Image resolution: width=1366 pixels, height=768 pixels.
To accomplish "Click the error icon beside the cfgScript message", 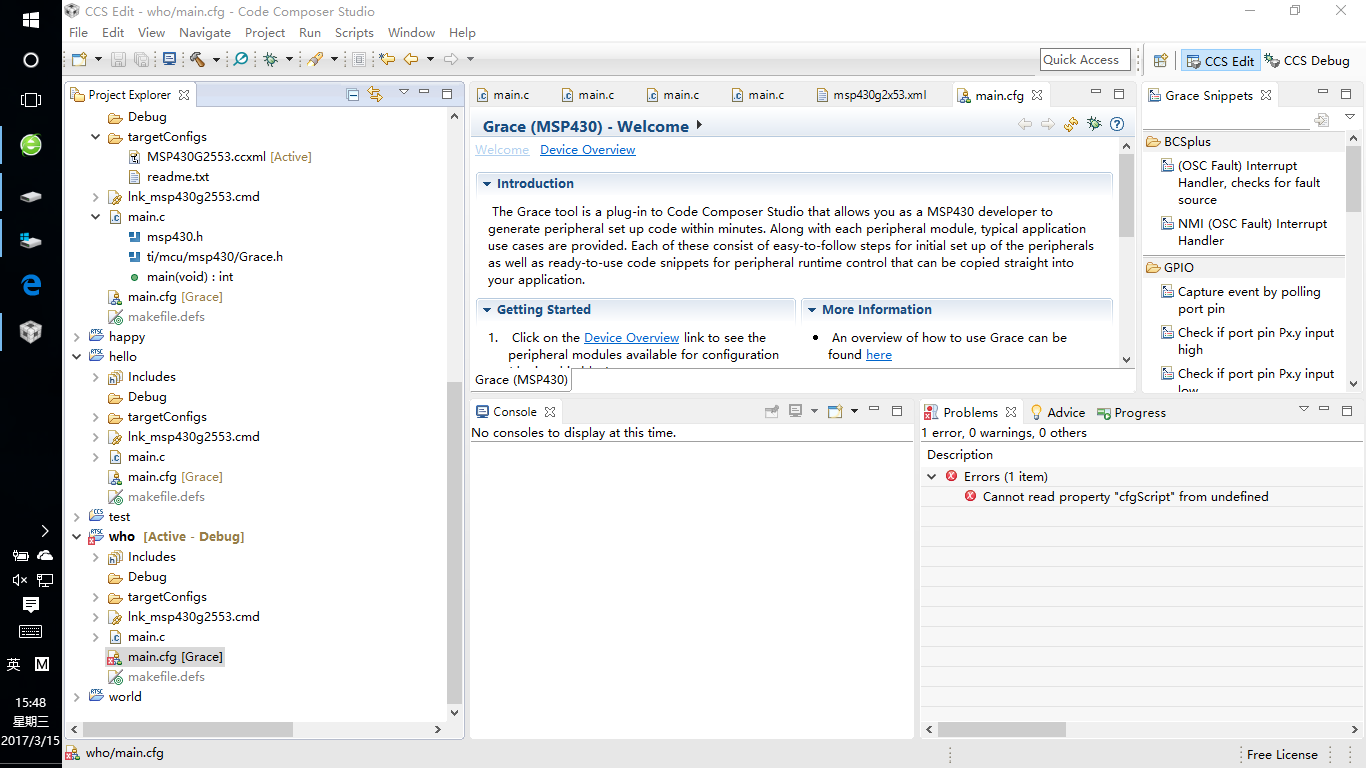I will coord(970,496).
